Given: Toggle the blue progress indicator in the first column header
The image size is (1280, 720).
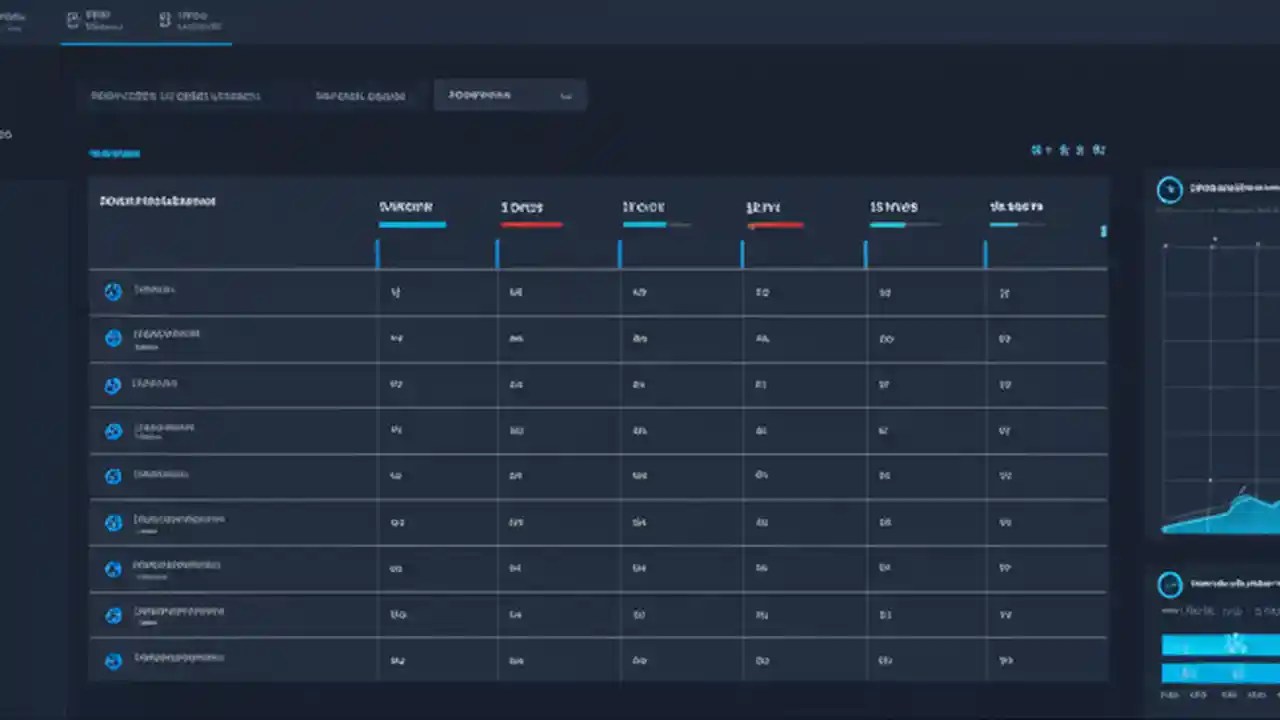Looking at the screenshot, I should click(412, 225).
